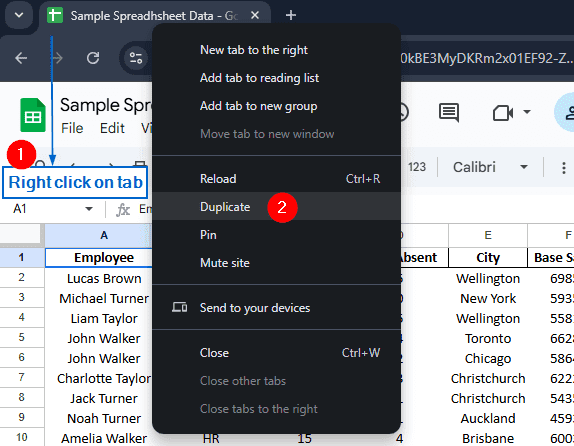574x446 pixels.
Task: Choose New tab to the right
Action: point(276,50)
